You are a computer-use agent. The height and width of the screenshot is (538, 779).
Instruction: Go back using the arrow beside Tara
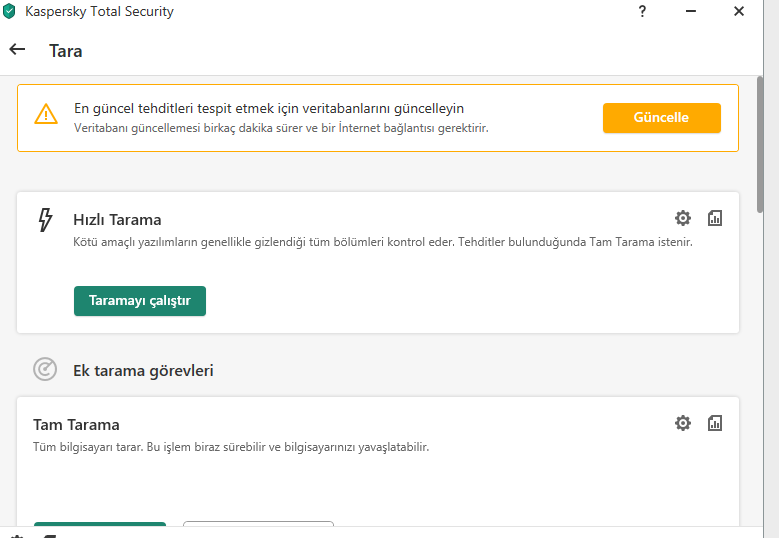pos(17,49)
